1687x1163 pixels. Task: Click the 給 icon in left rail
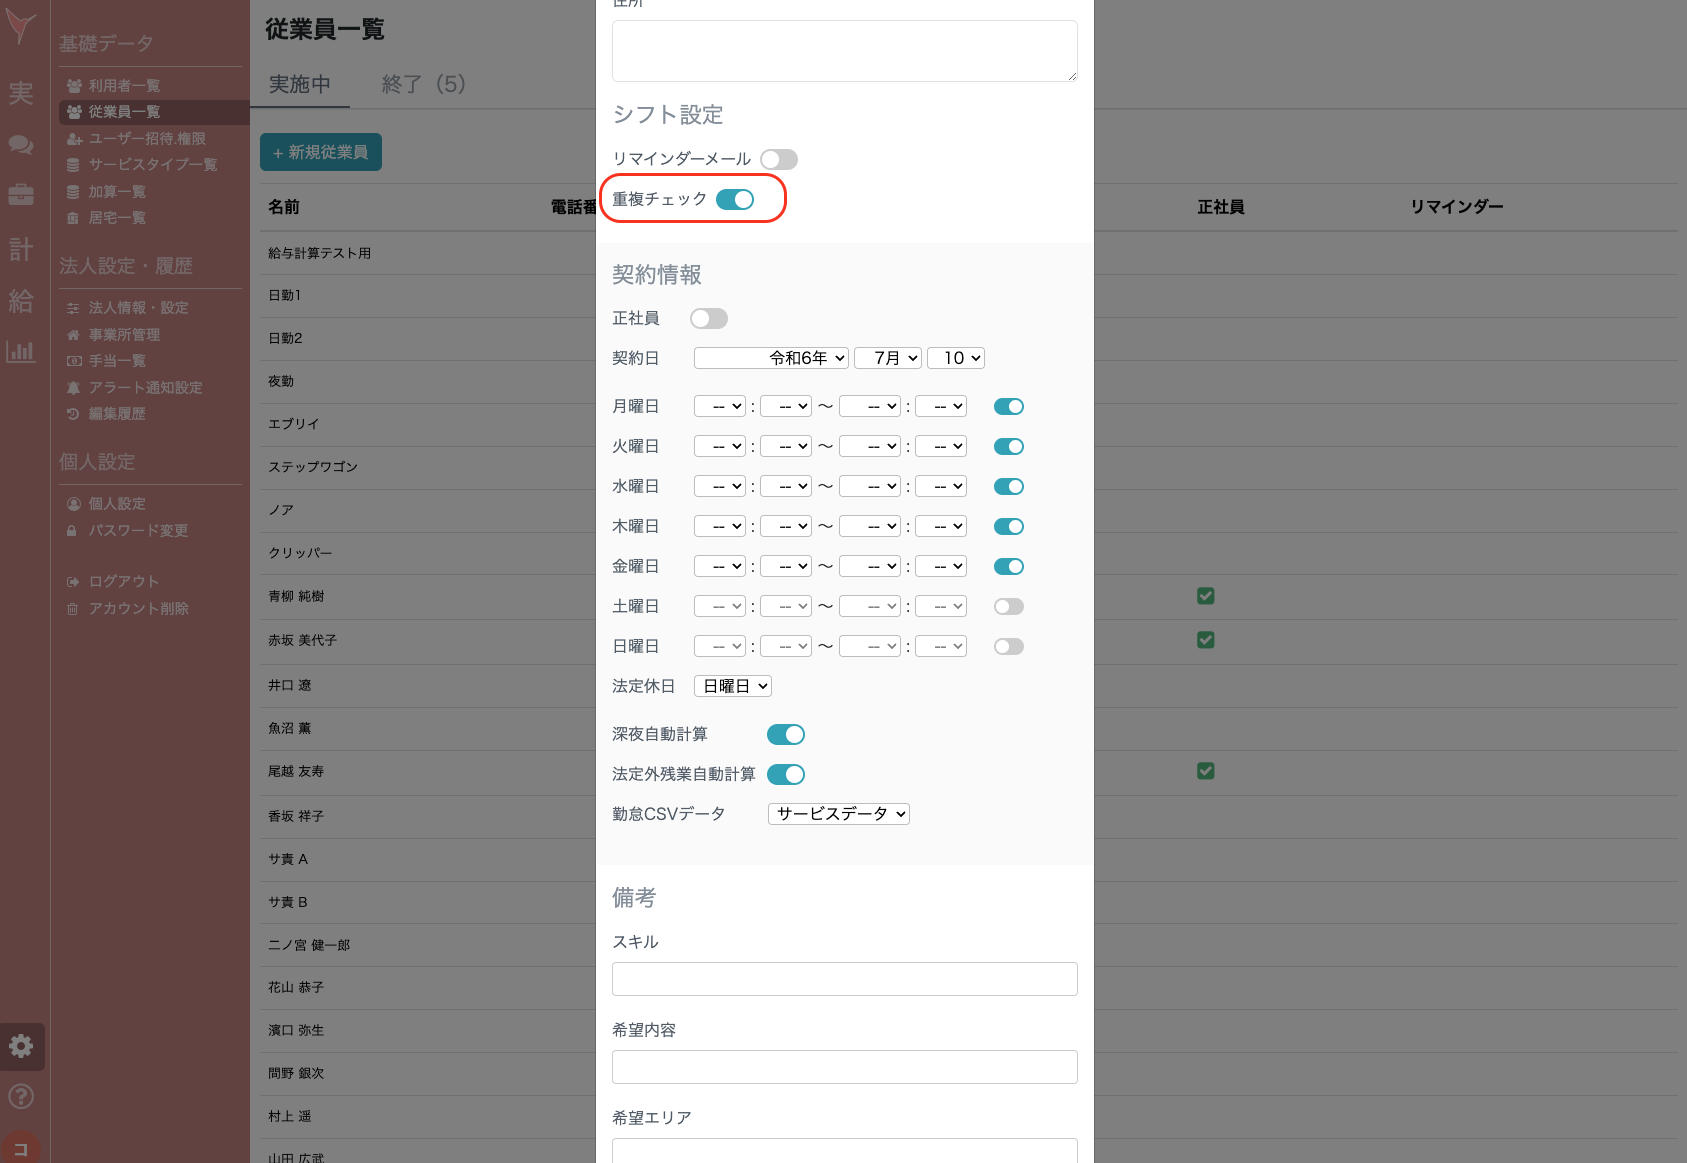tap(21, 301)
